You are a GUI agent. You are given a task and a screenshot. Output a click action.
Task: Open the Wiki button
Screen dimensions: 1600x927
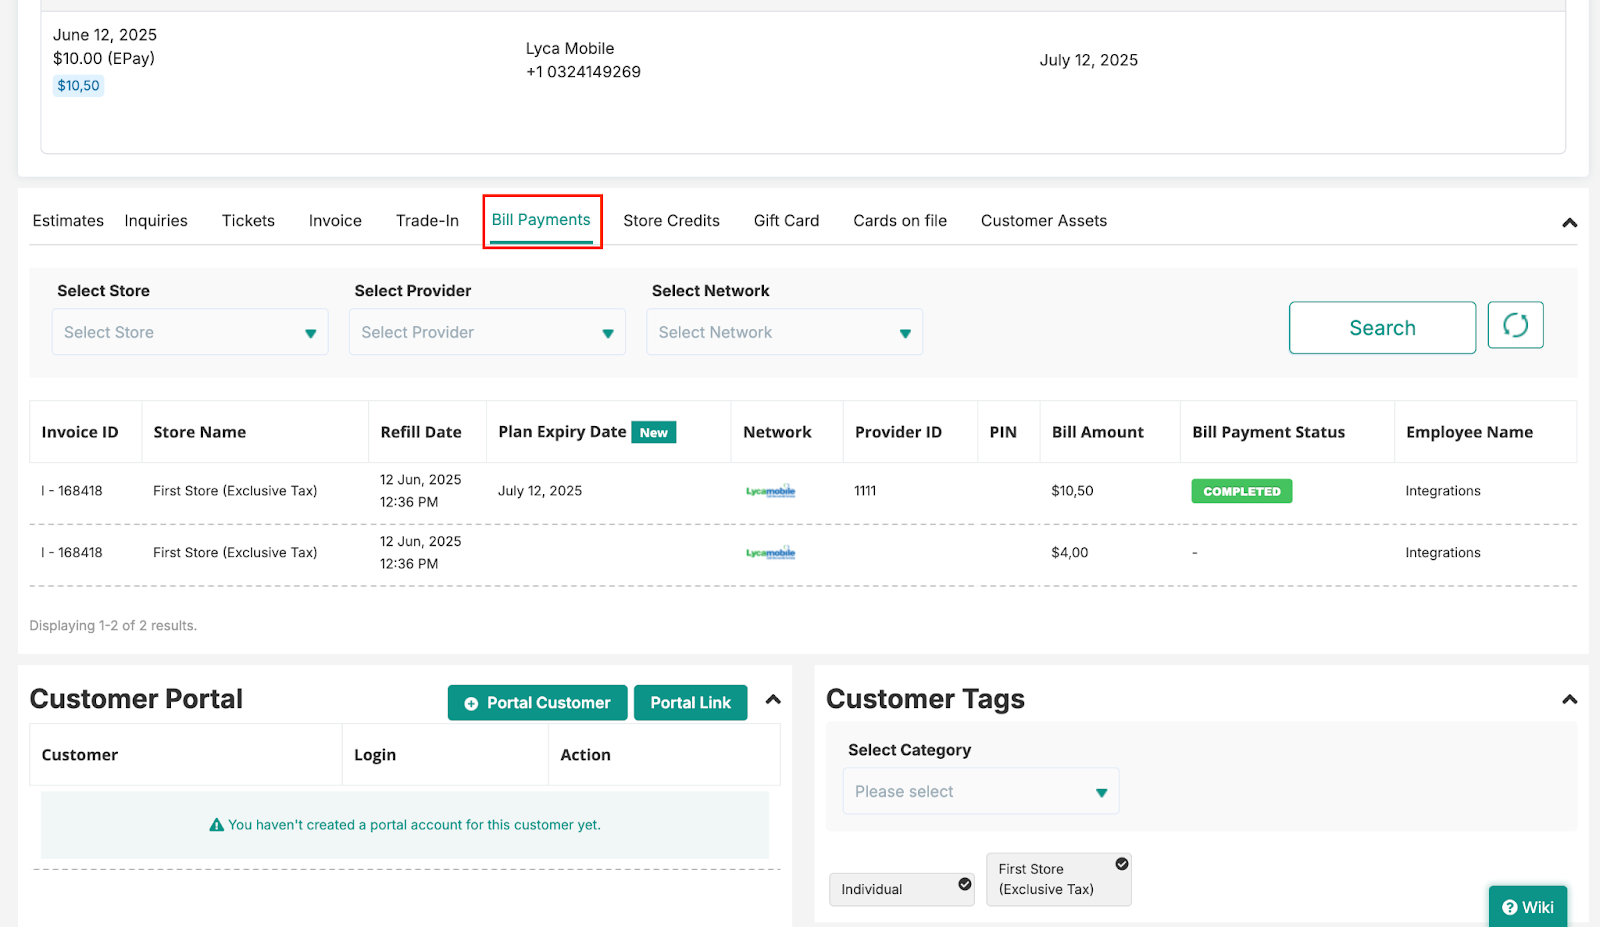coord(1528,907)
